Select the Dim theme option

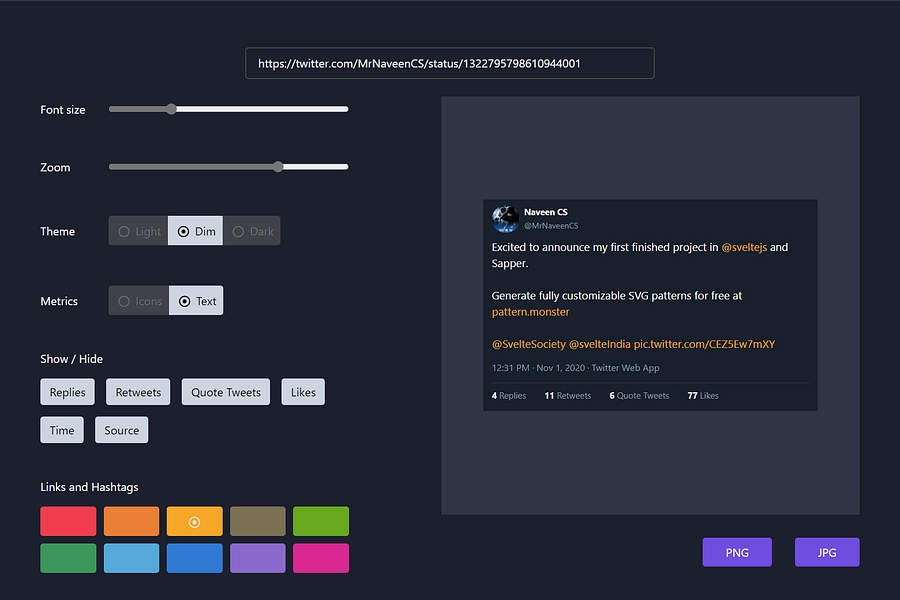195,231
